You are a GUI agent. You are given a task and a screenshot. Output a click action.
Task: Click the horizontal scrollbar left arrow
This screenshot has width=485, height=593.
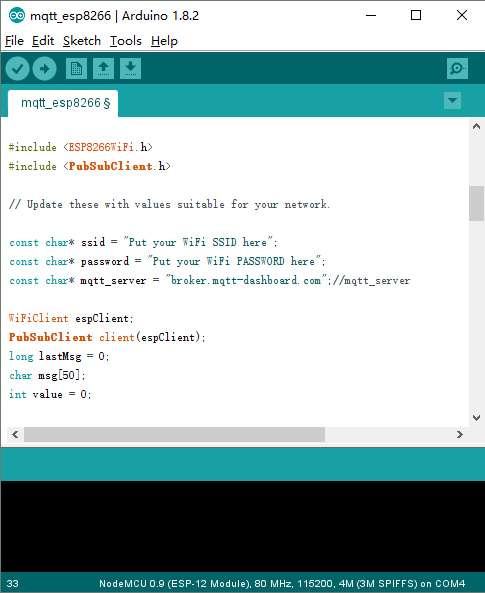[15, 435]
